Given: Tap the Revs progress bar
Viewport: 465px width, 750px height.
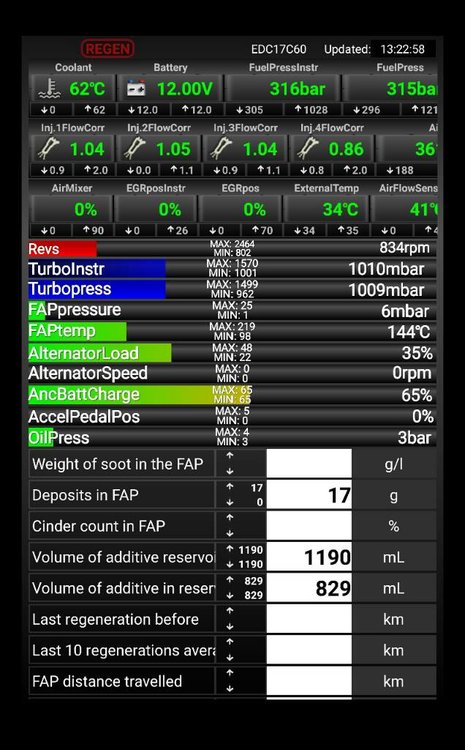Looking at the screenshot, I should pyautogui.click(x=232, y=248).
